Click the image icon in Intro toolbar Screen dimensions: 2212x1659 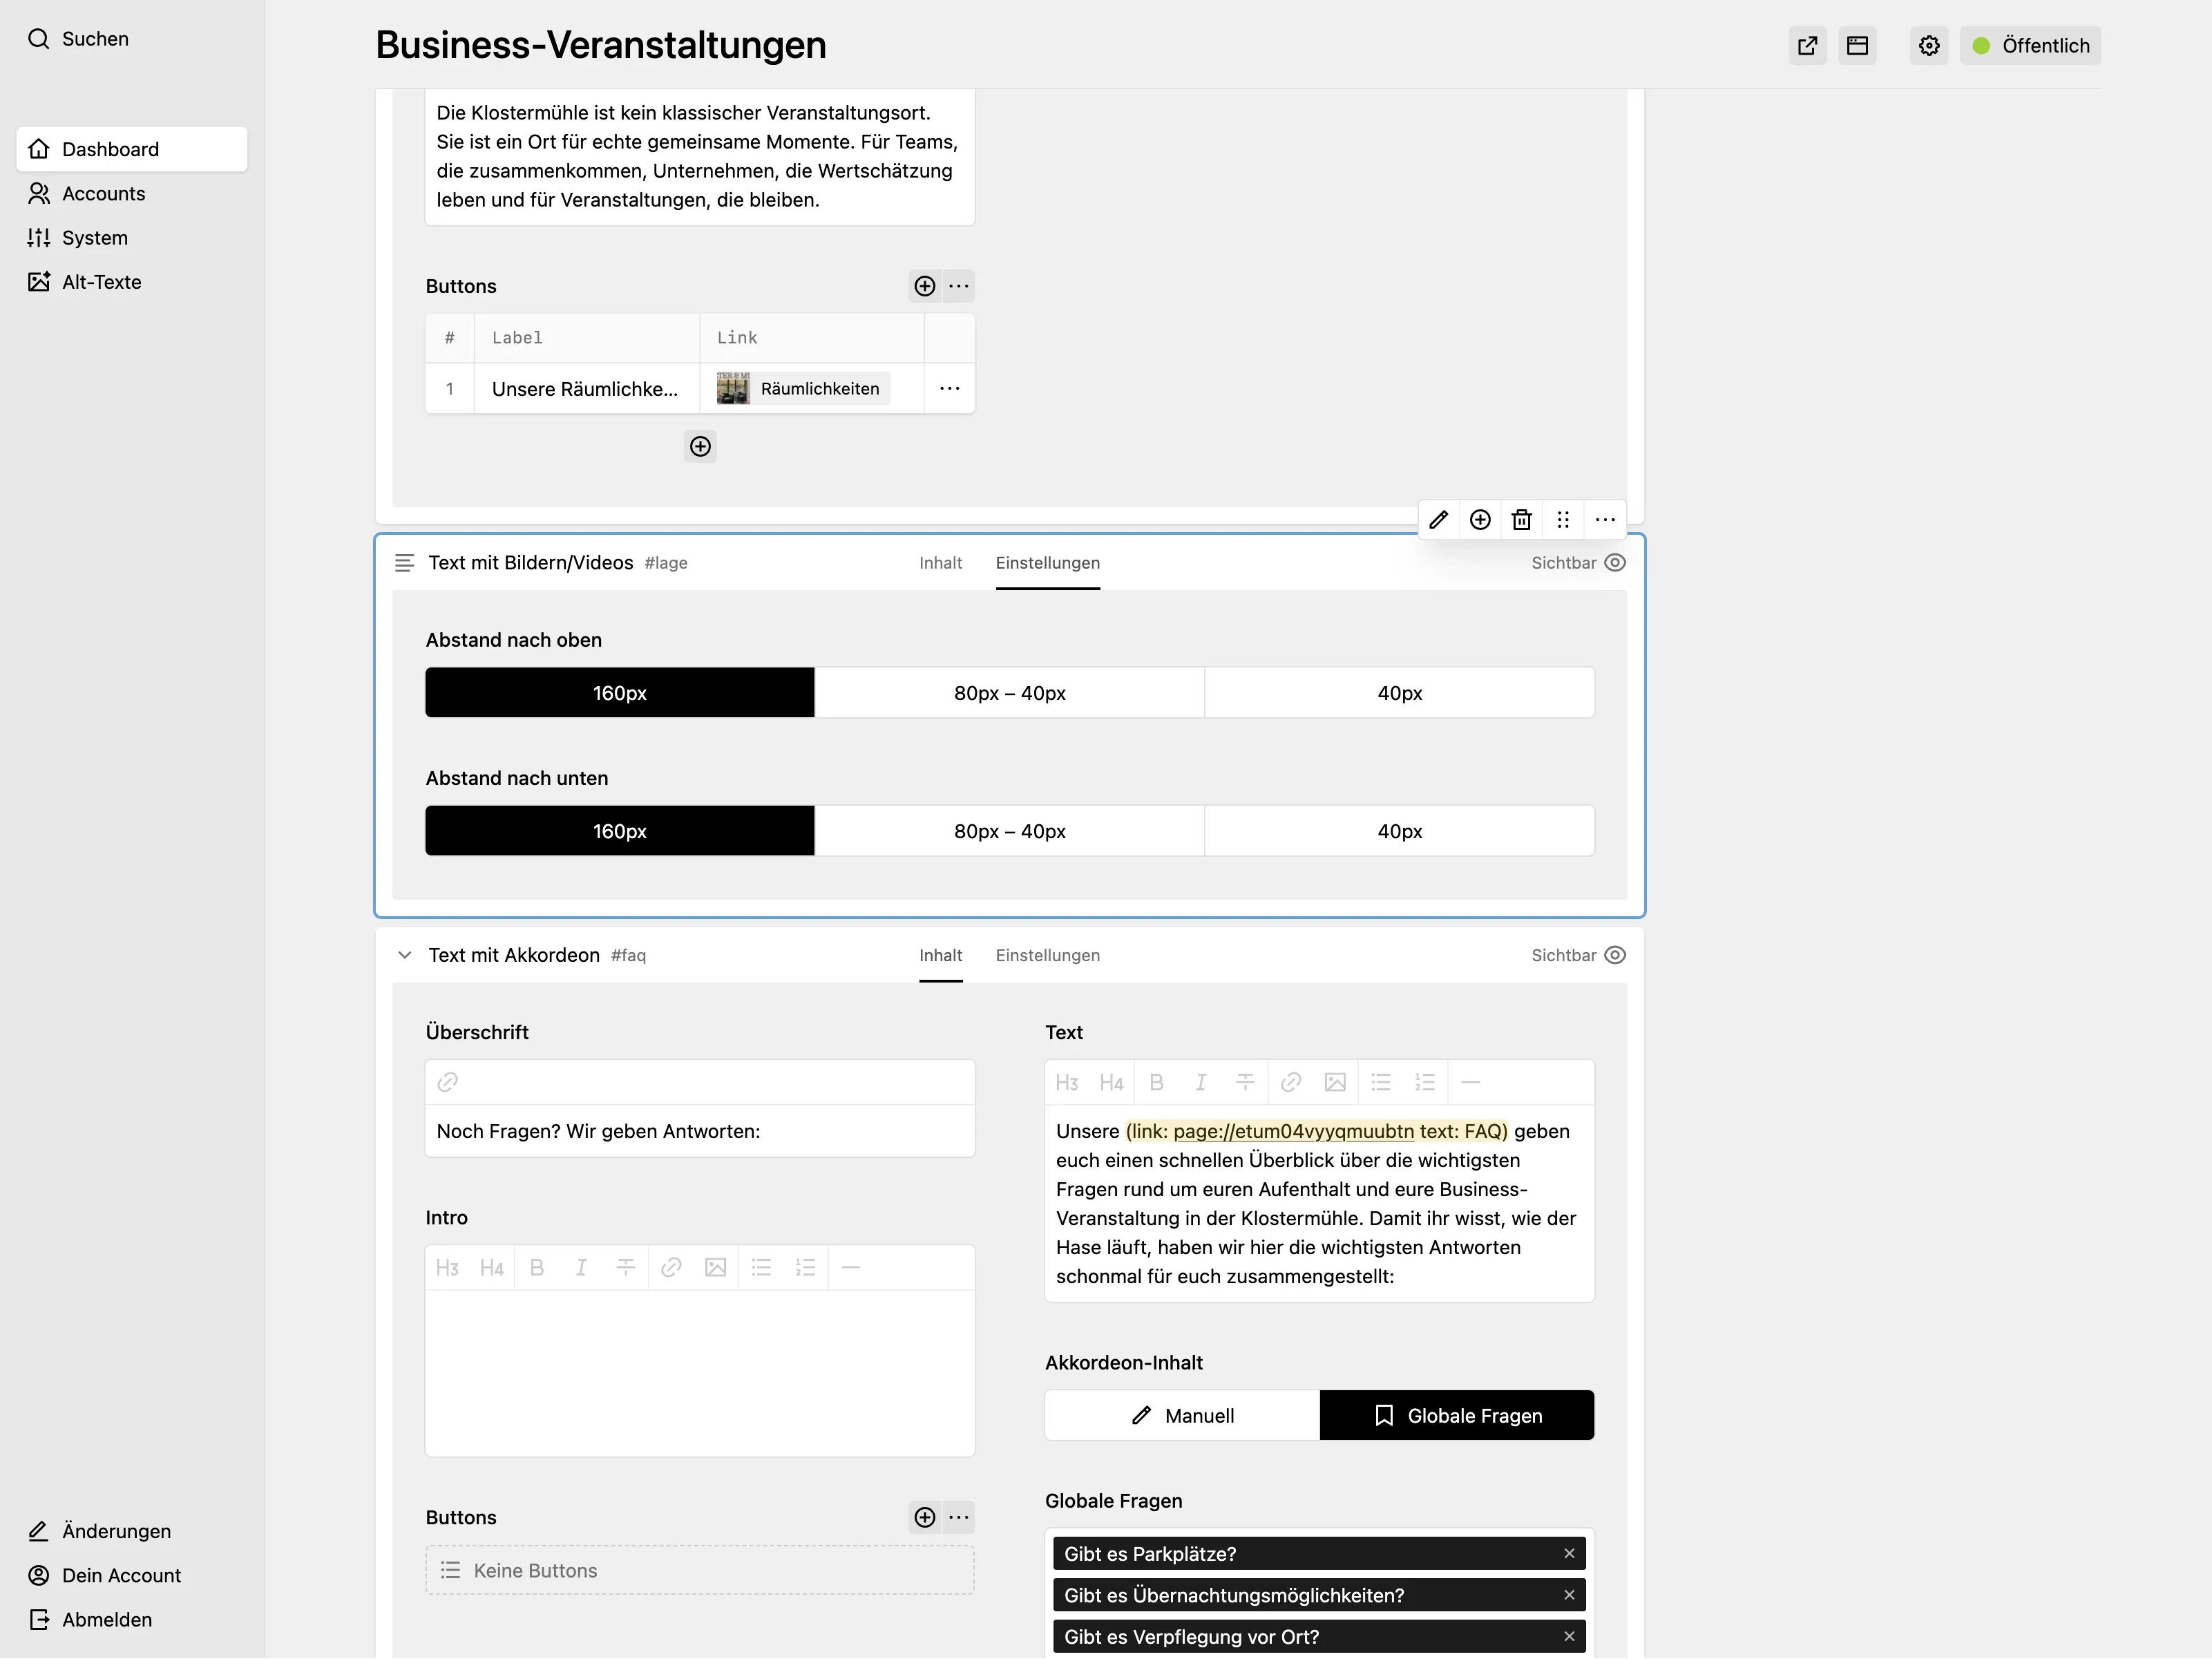tap(715, 1268)
